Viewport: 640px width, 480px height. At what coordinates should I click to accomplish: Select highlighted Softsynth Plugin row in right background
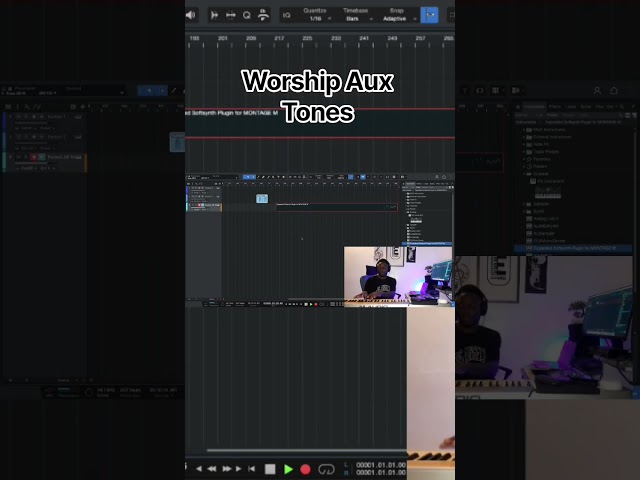[573, 248]
